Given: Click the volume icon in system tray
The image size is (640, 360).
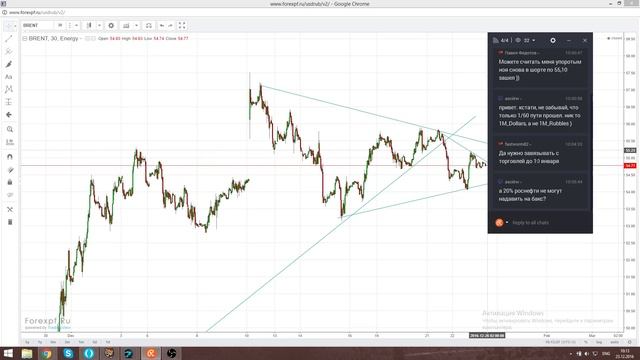Looking at the screenshot, I should [x=587, y=353].
